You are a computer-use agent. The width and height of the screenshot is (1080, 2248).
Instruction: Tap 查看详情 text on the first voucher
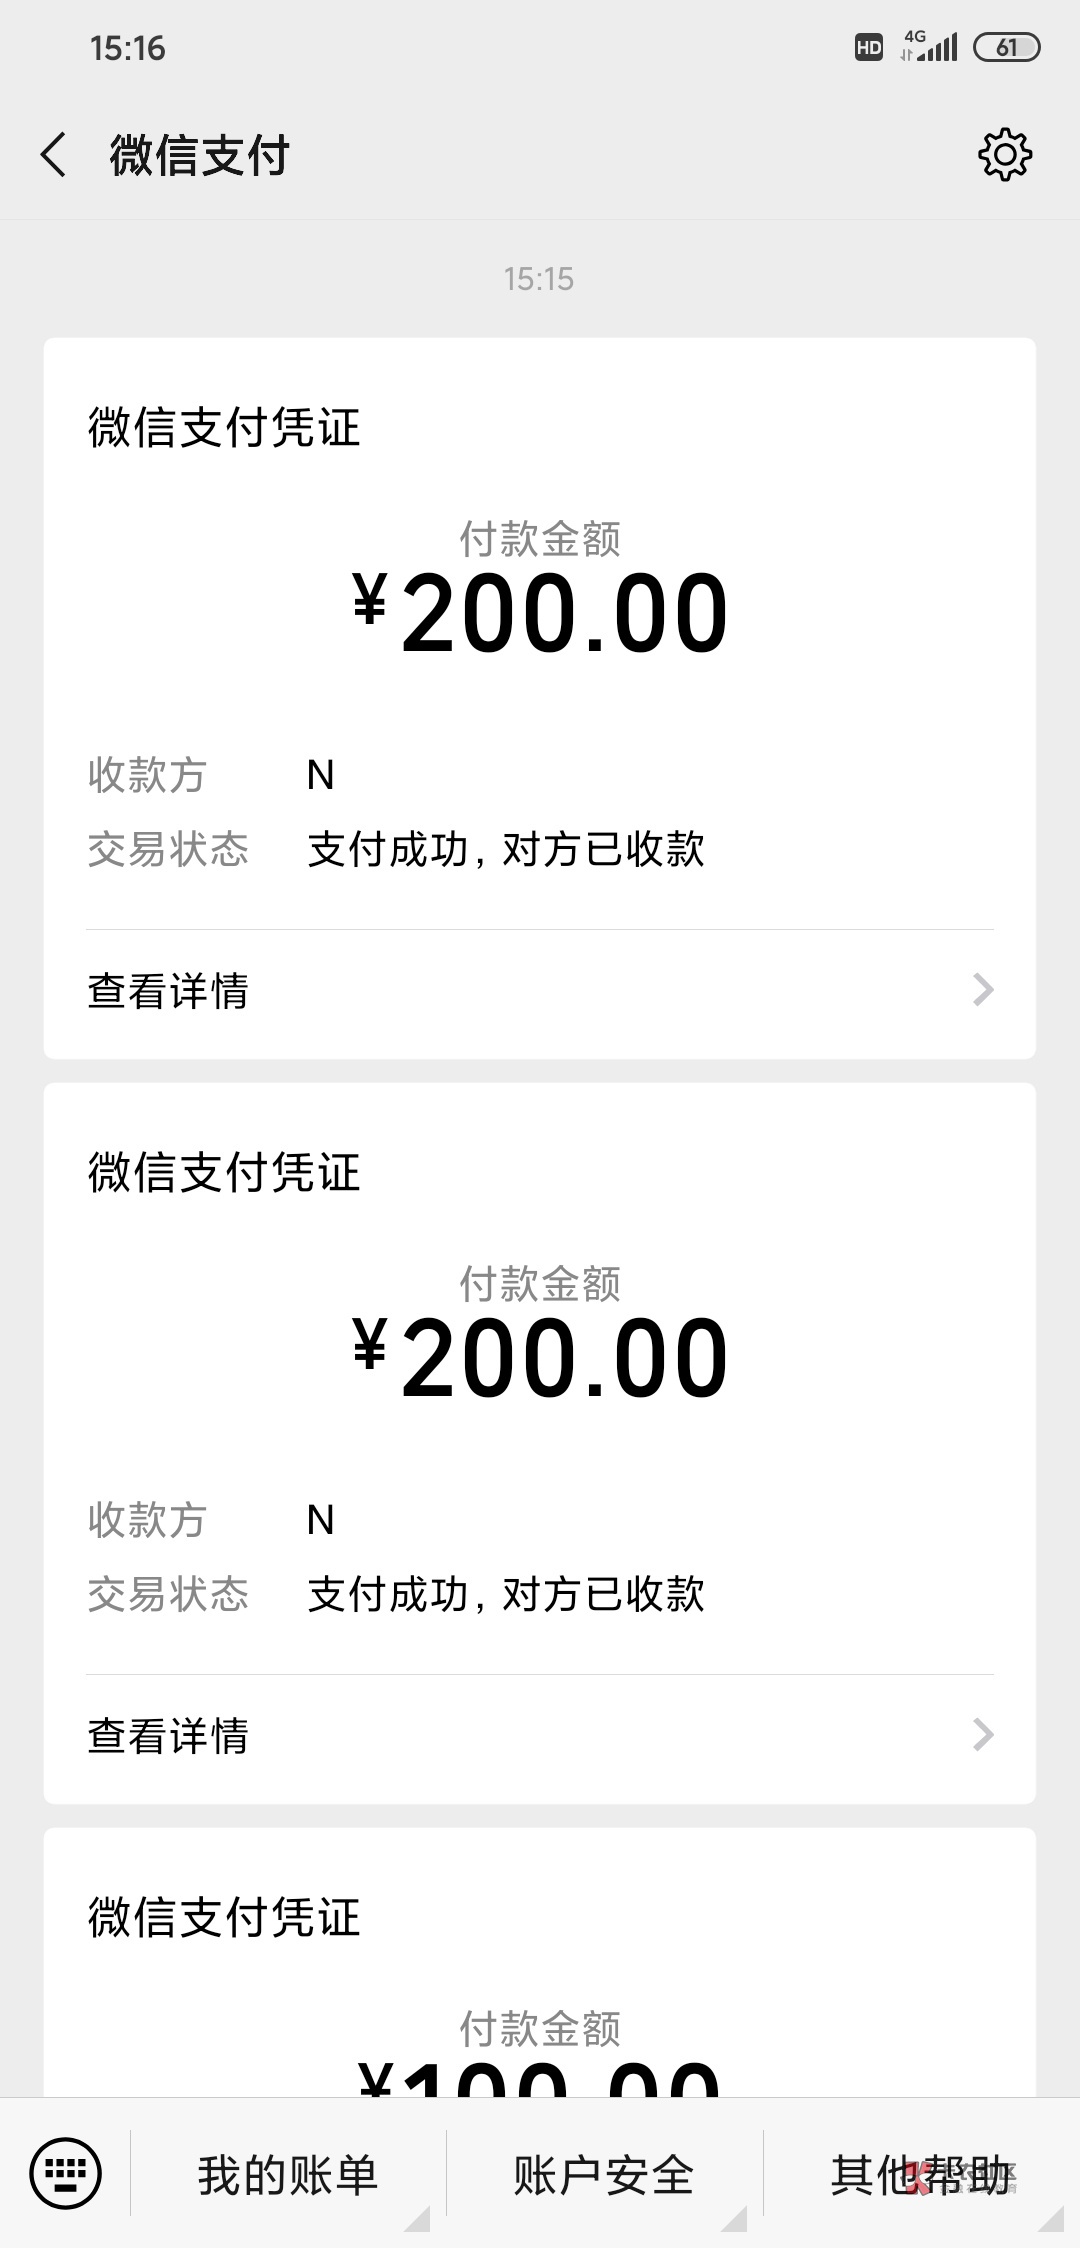[168, 991]
